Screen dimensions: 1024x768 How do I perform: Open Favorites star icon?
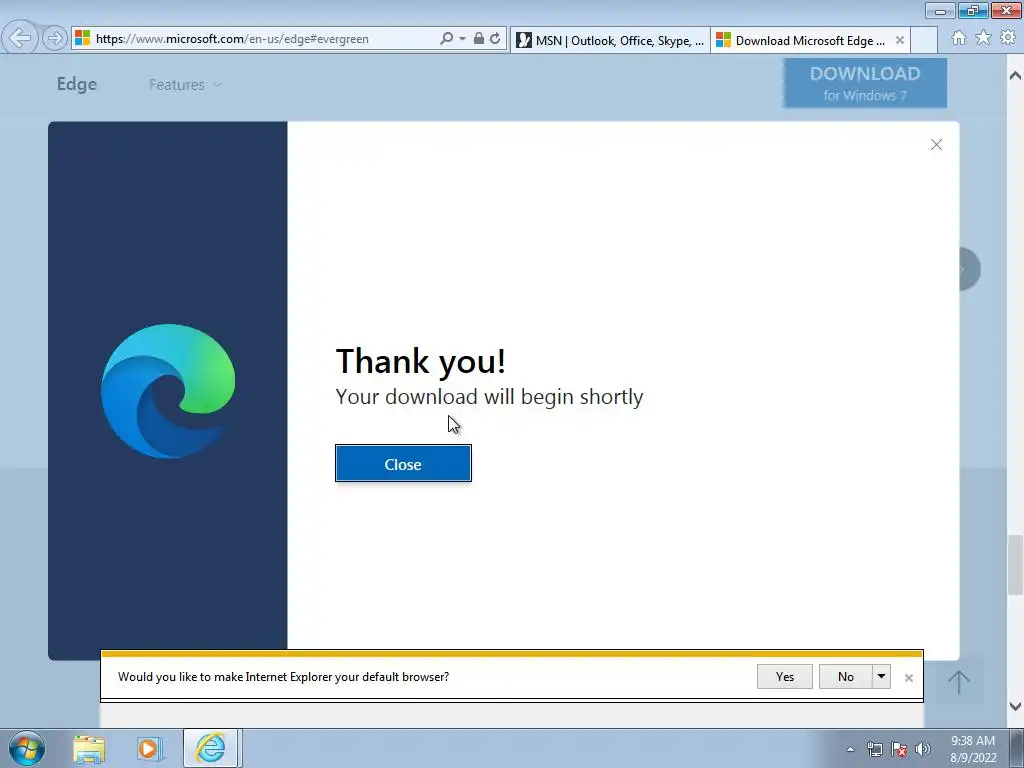click(983, 38)
